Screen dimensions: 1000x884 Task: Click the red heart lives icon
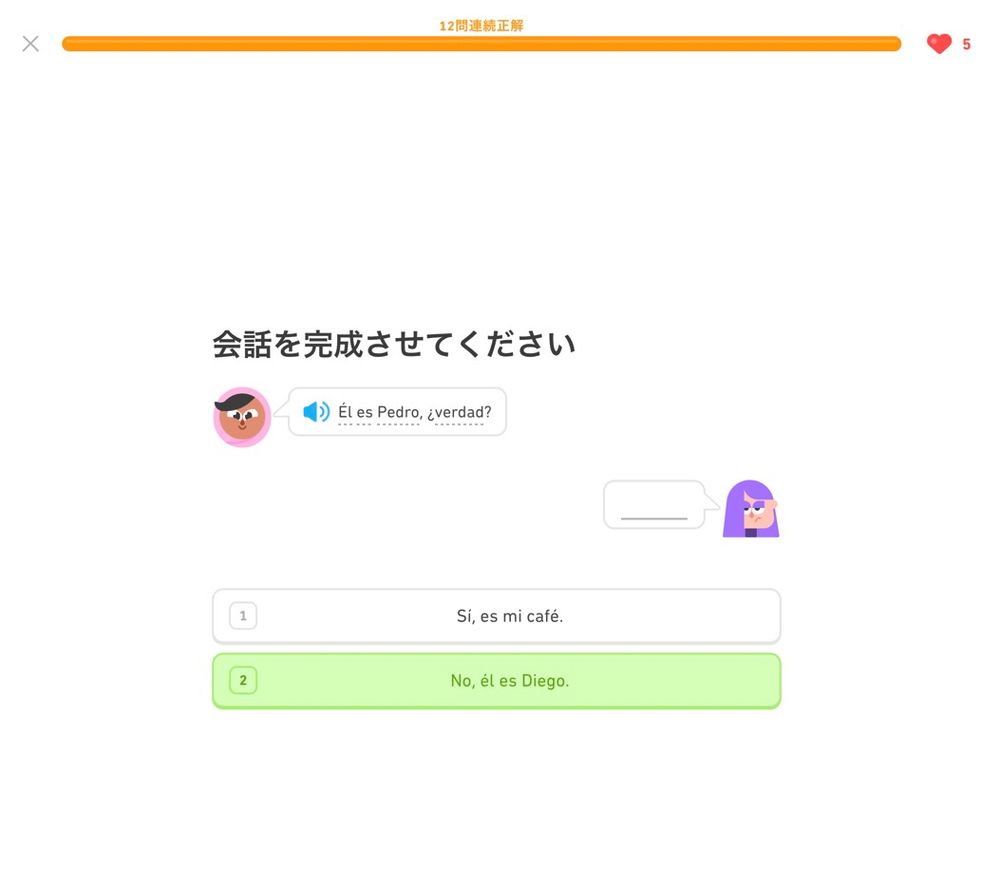click(x=939, y=43)
